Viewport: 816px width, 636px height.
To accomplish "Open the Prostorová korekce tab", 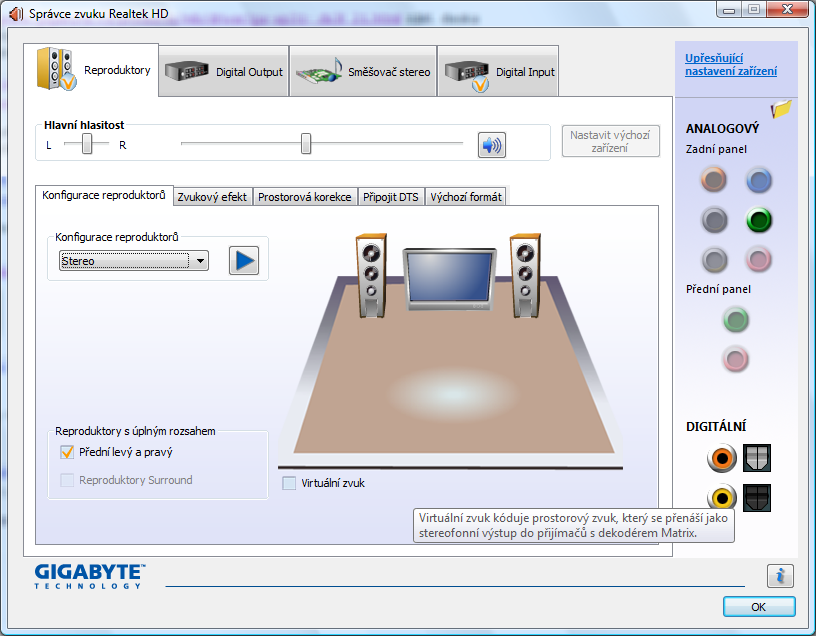I will 305,197.
